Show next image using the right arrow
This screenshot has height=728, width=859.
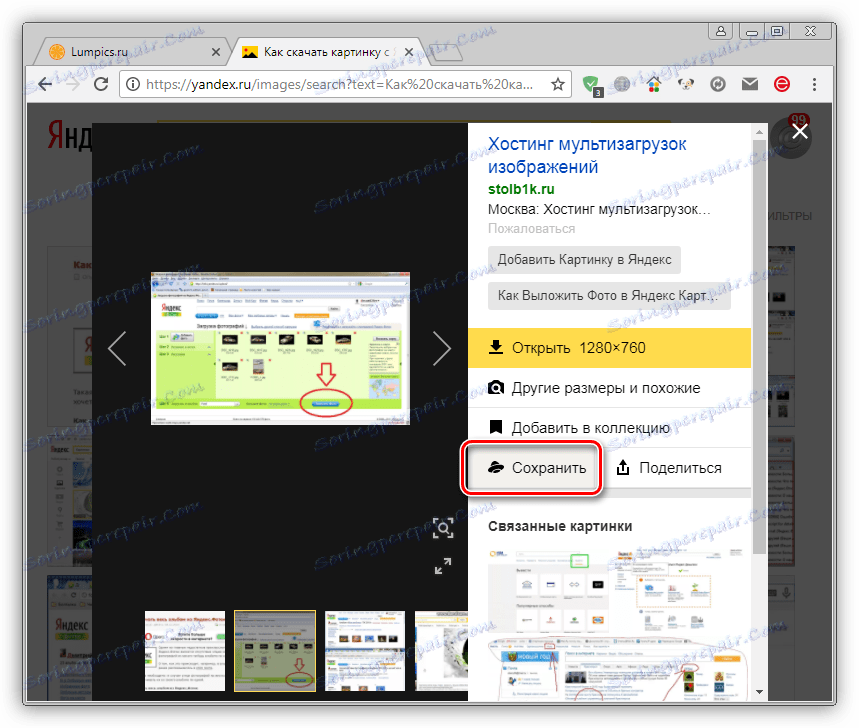point(442,348)
